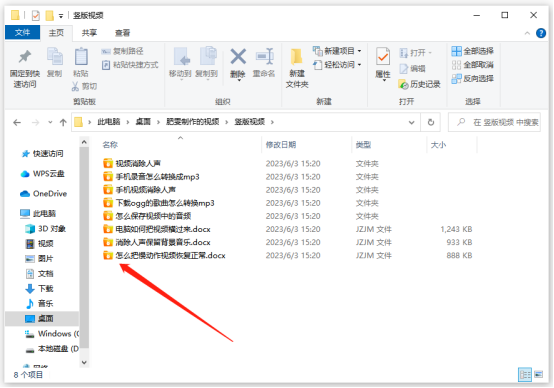Select 快速访问 in the navigation pane

pos(43,154)
